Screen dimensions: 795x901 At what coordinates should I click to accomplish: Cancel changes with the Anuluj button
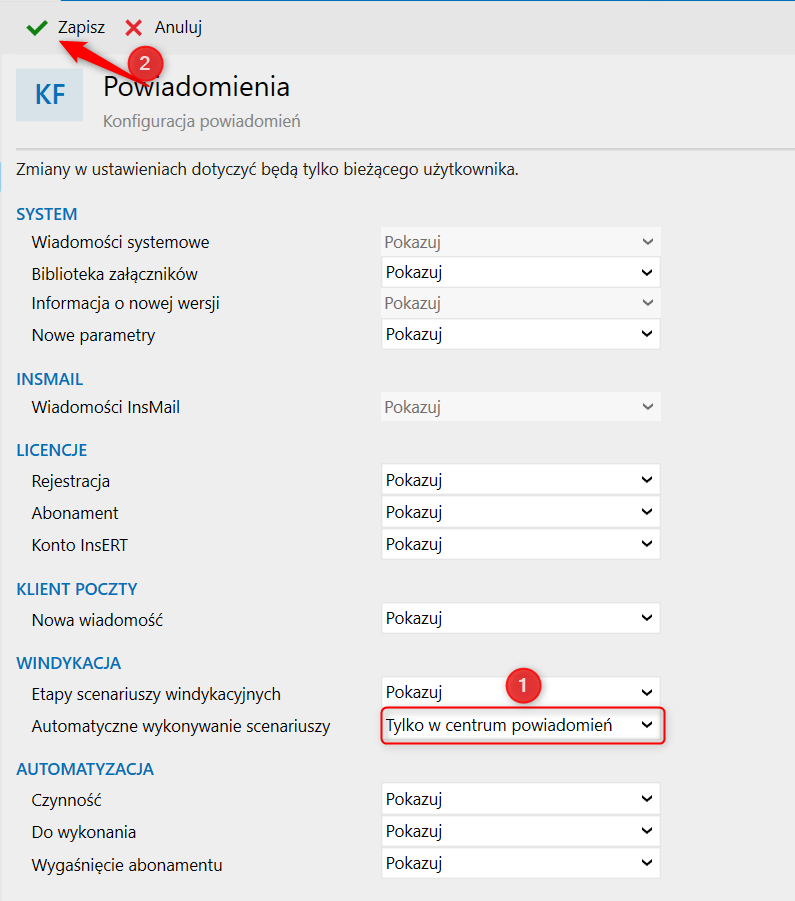click(x=164, y=28)
